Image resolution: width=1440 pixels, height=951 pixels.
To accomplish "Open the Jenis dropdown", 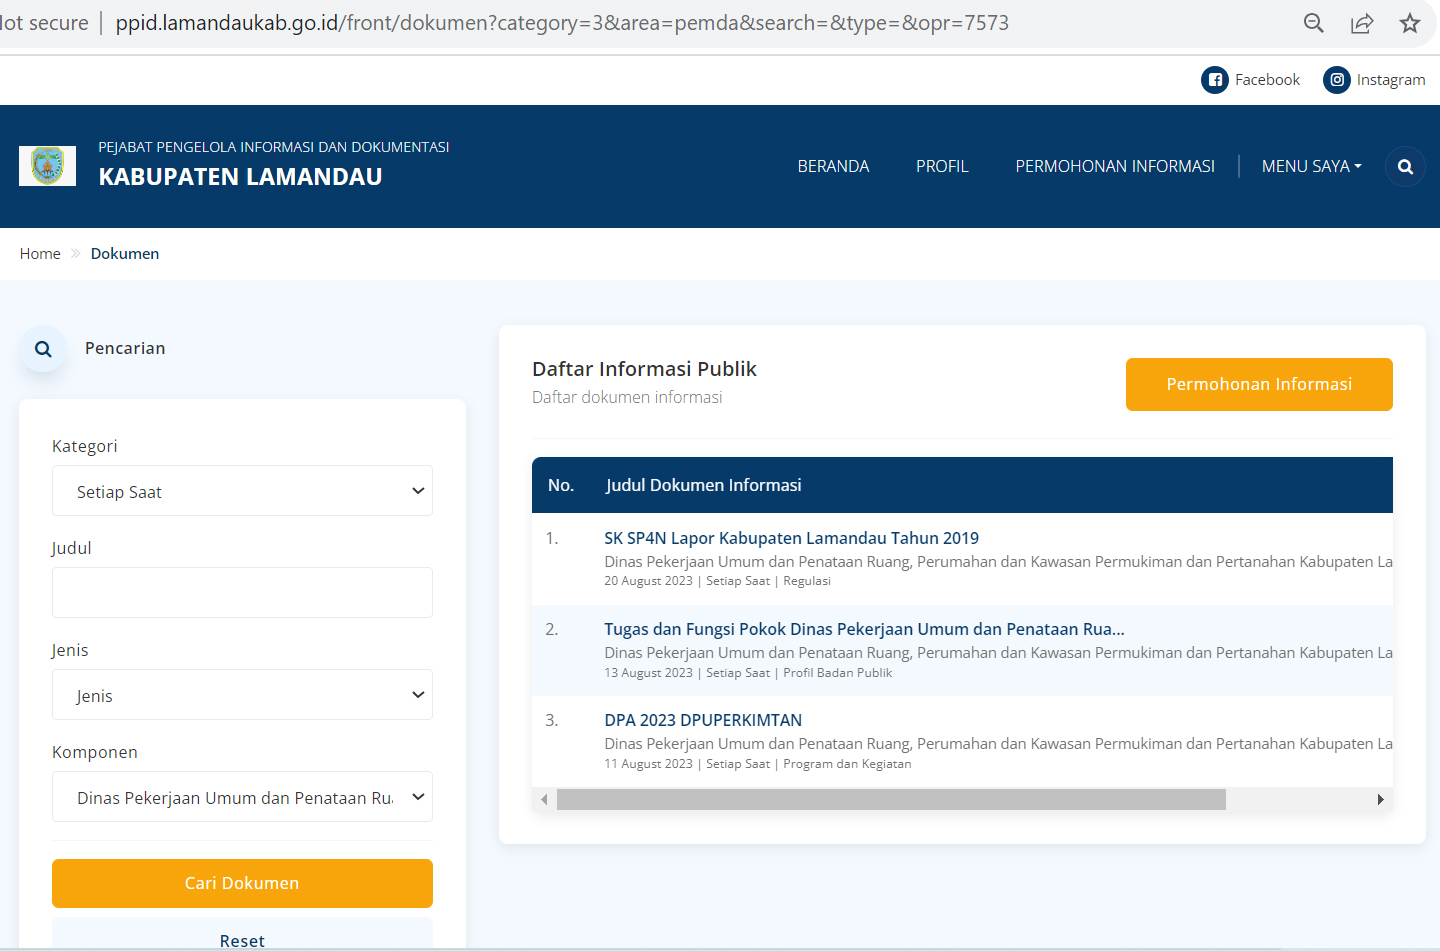I will (242, 695).
